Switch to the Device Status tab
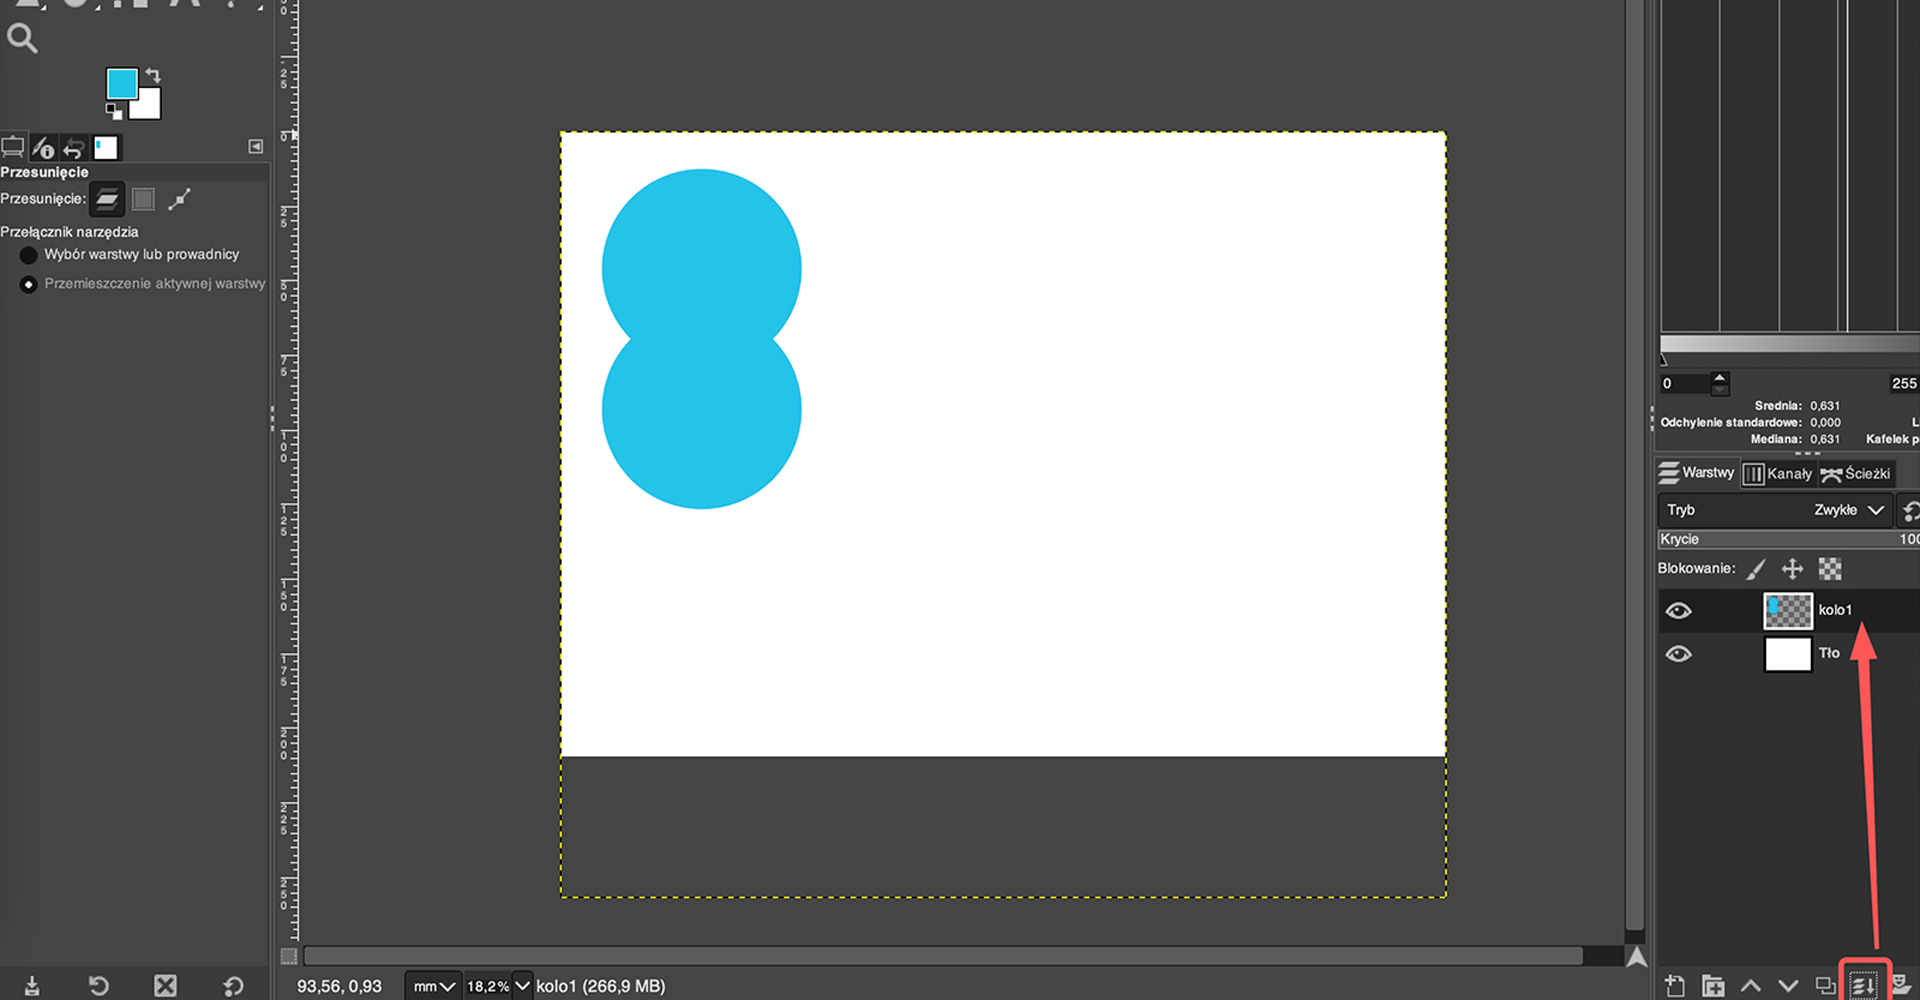The image size is (1920, 1000). click(x=43, y=148)
